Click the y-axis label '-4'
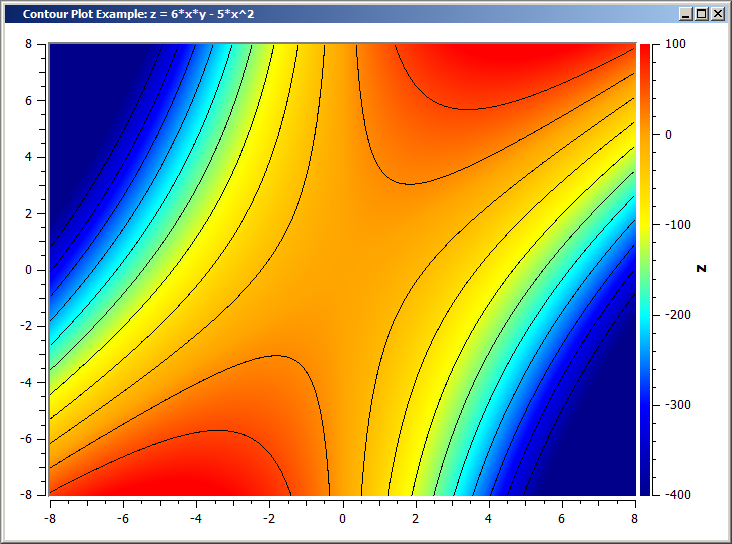 click(26, 382)
